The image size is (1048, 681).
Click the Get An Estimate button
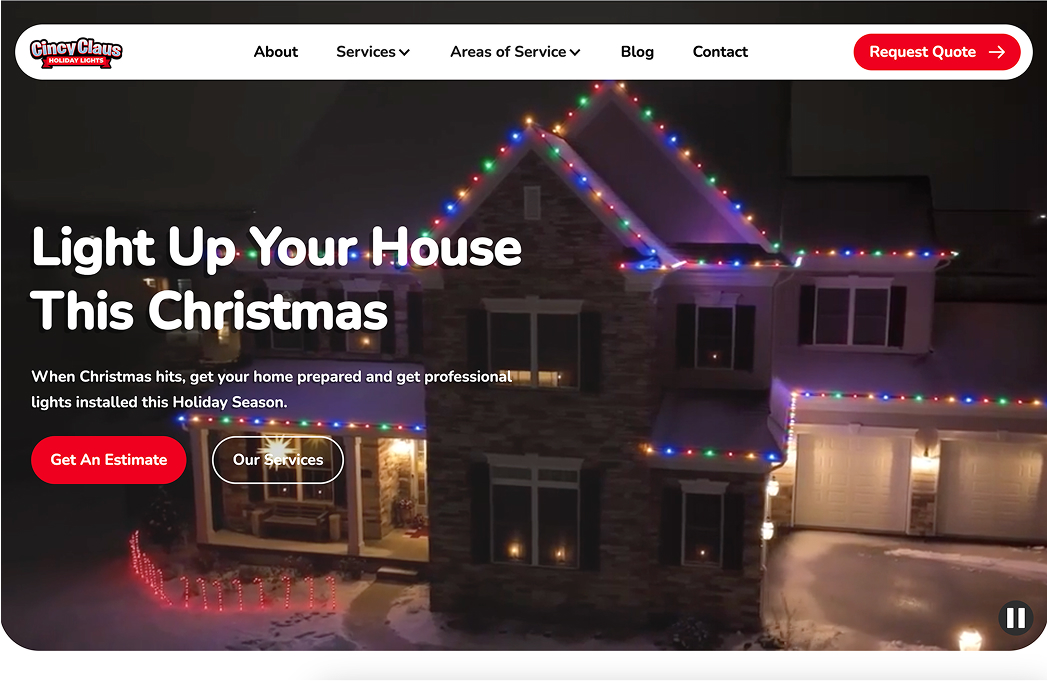(x=108, y=460)
